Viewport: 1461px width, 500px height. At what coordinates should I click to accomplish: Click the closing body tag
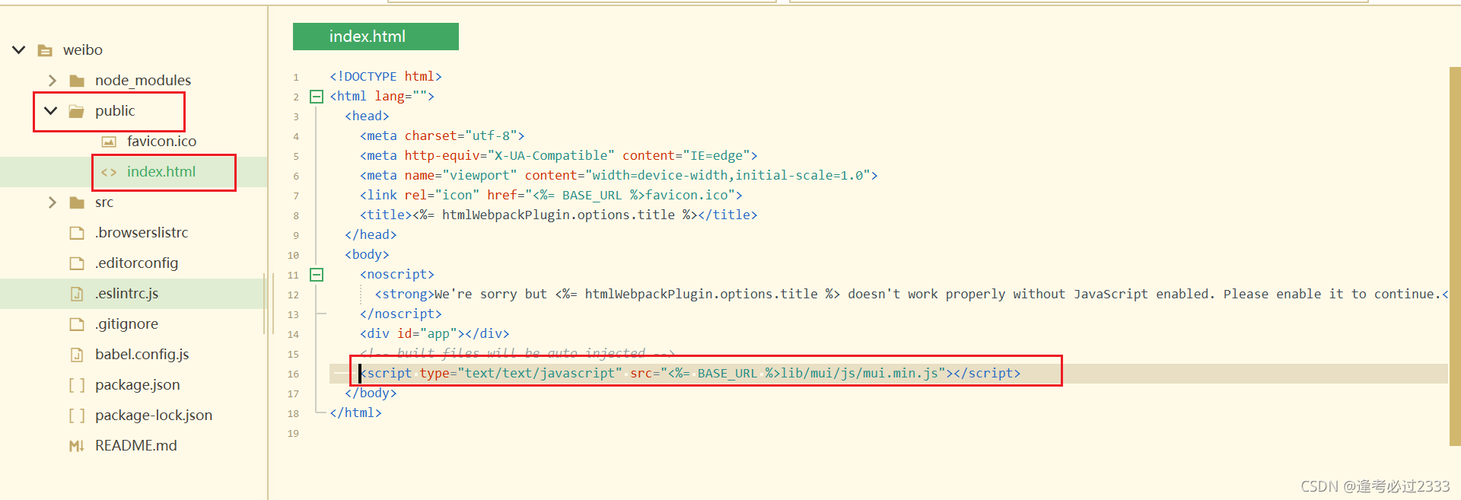pos(371,393)
